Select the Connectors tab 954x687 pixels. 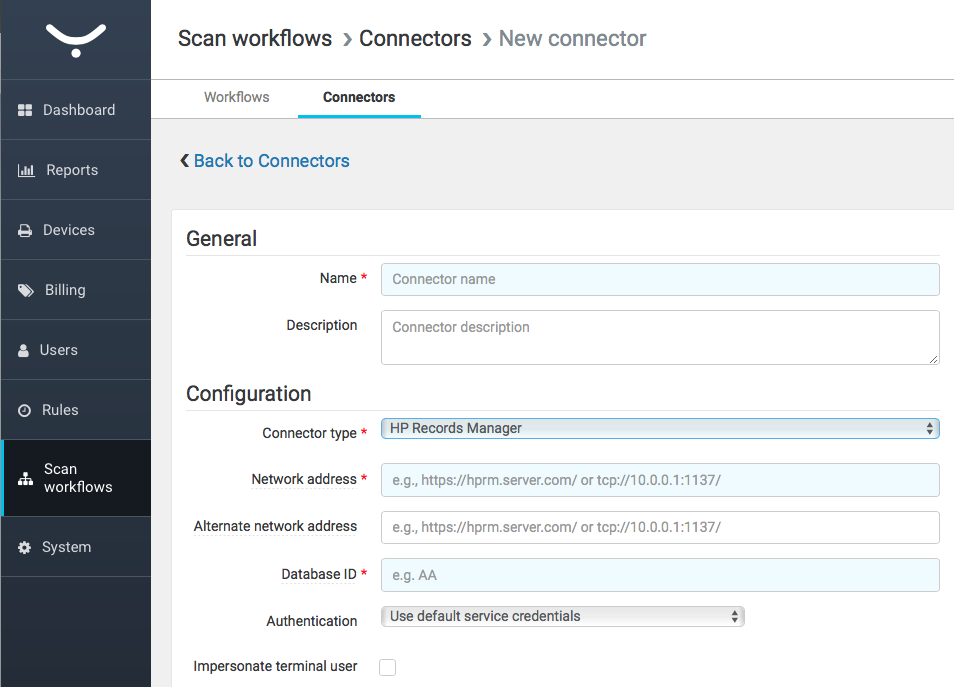click(x=359, y=97)
